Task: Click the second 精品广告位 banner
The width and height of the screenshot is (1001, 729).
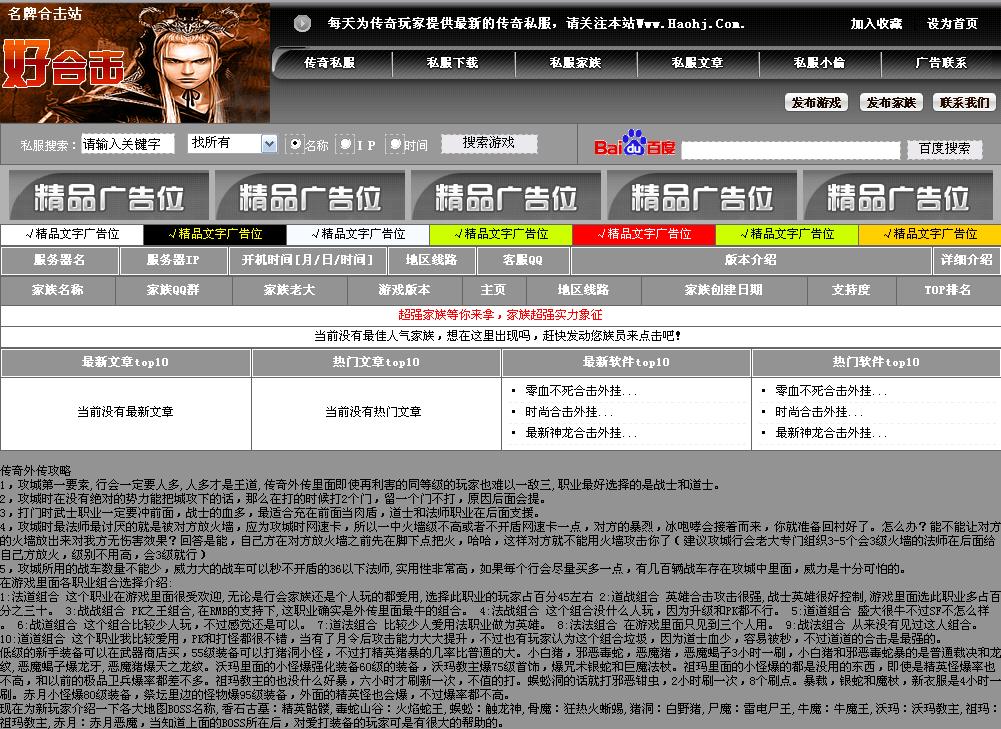Action: (x=310, y=194)
